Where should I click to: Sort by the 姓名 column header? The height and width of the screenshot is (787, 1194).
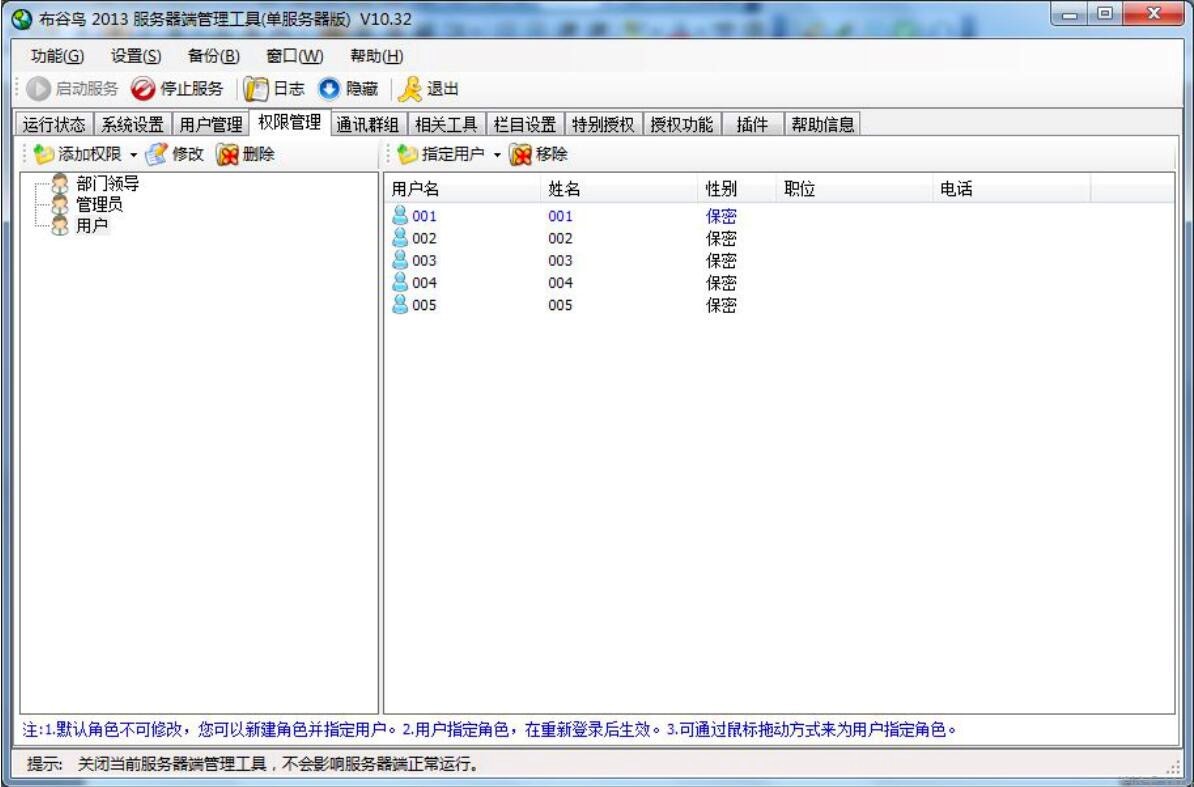point(621,189)
